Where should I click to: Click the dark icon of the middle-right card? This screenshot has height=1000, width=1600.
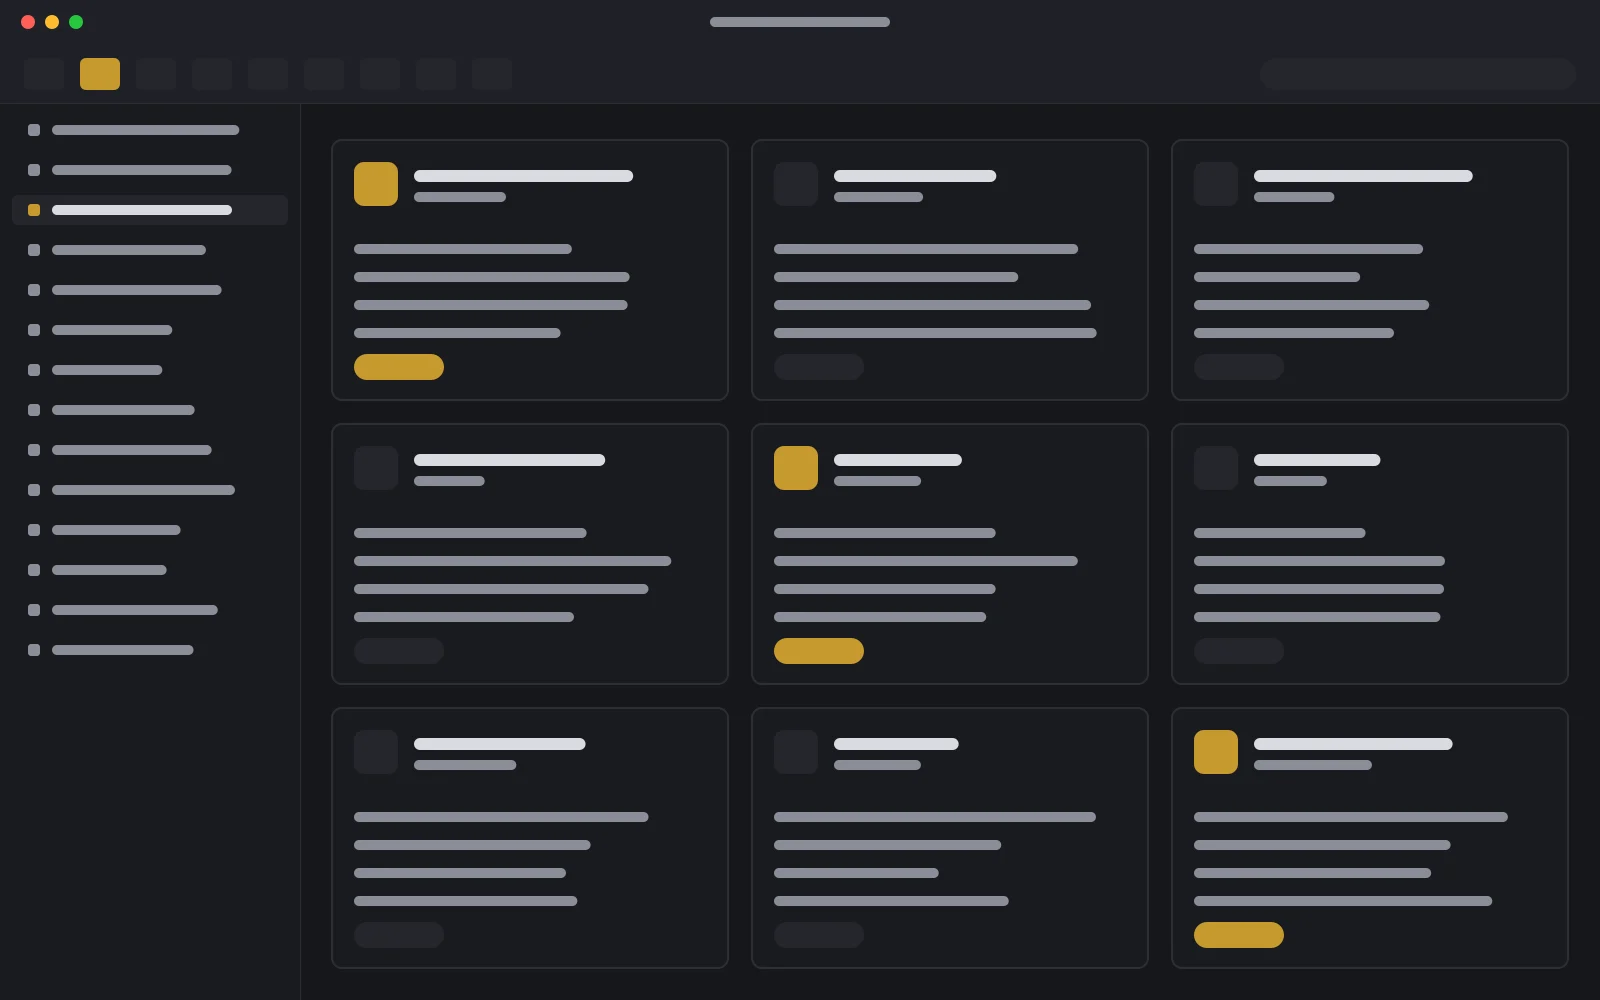pyautogui.click(x=1216, y=468)
